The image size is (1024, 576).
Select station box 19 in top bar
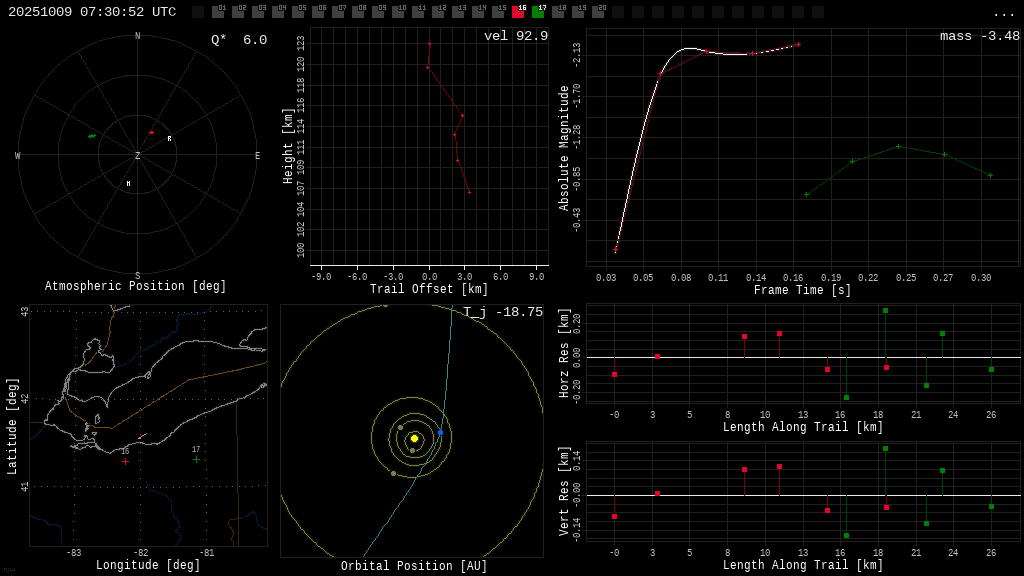point(578,12)
